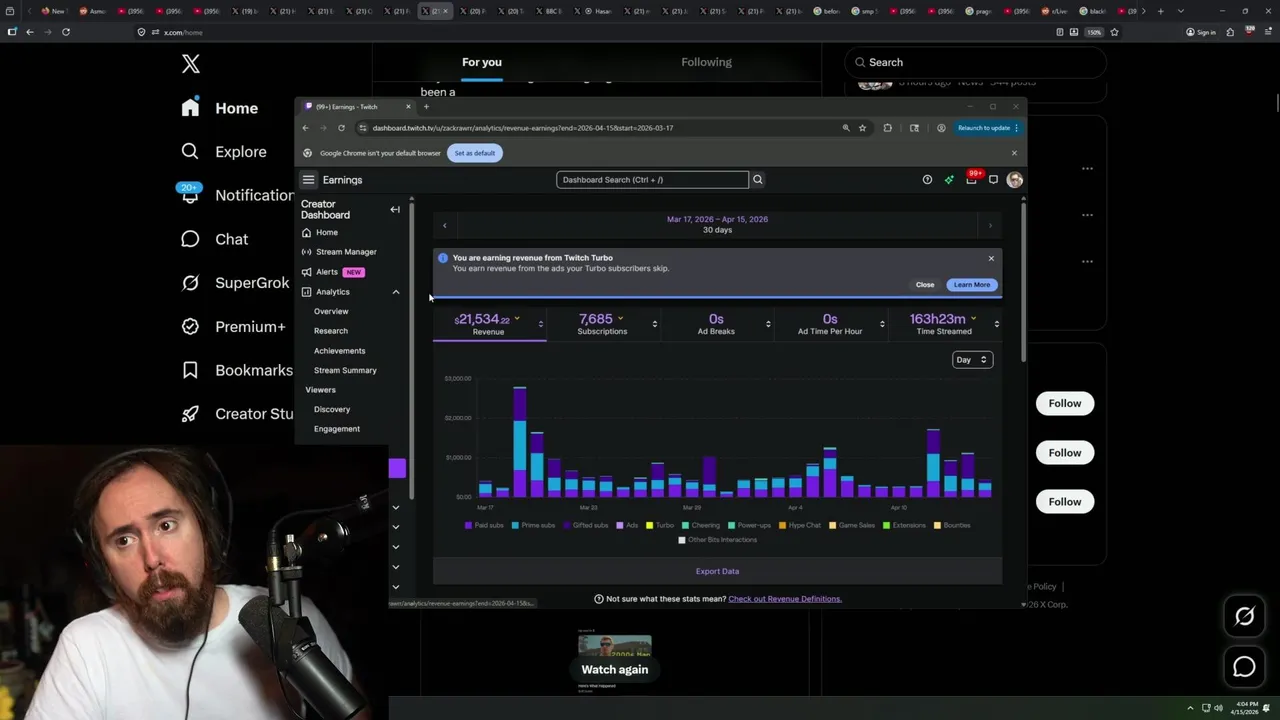Toggle Bounties series in chart legend
The height and width of the screenshot is (720, 1280).
(x=952, y=525)
